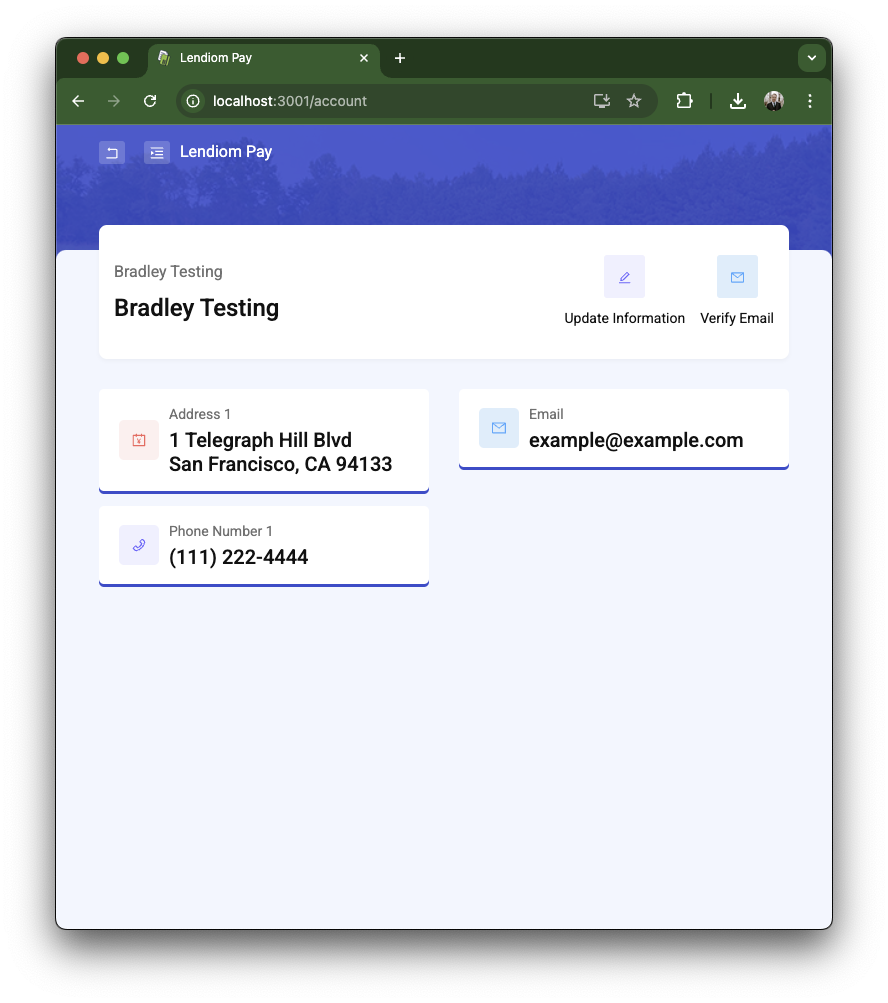The height and width of the screenshot is (1003, 888).
Task: Click the Address 1 icon
Action: pos(139,440)
